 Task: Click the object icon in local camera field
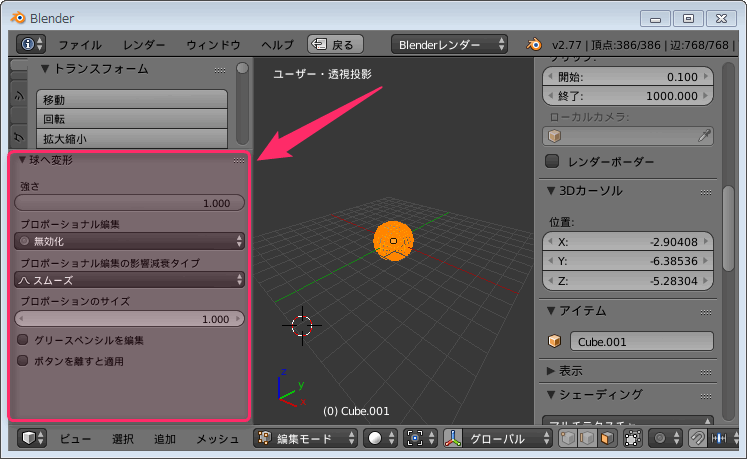click(554, 136)
